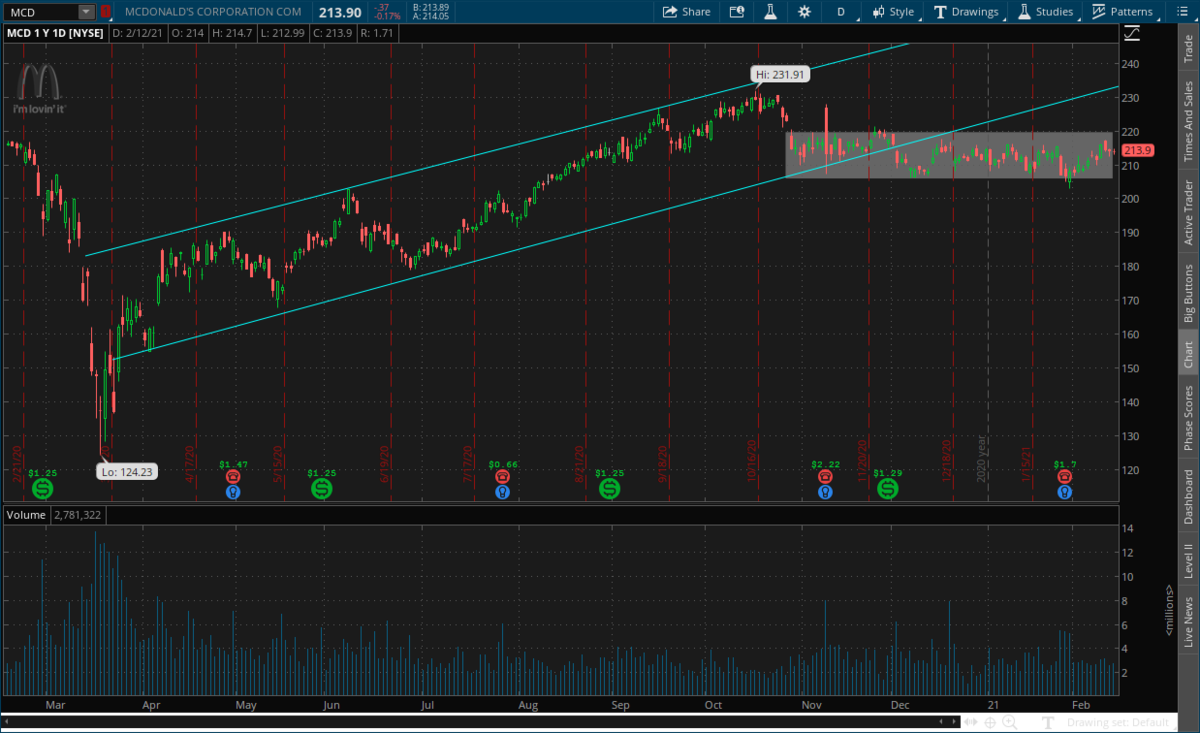Open the Big Buttons sidebar tab

tap(1188, 293)
